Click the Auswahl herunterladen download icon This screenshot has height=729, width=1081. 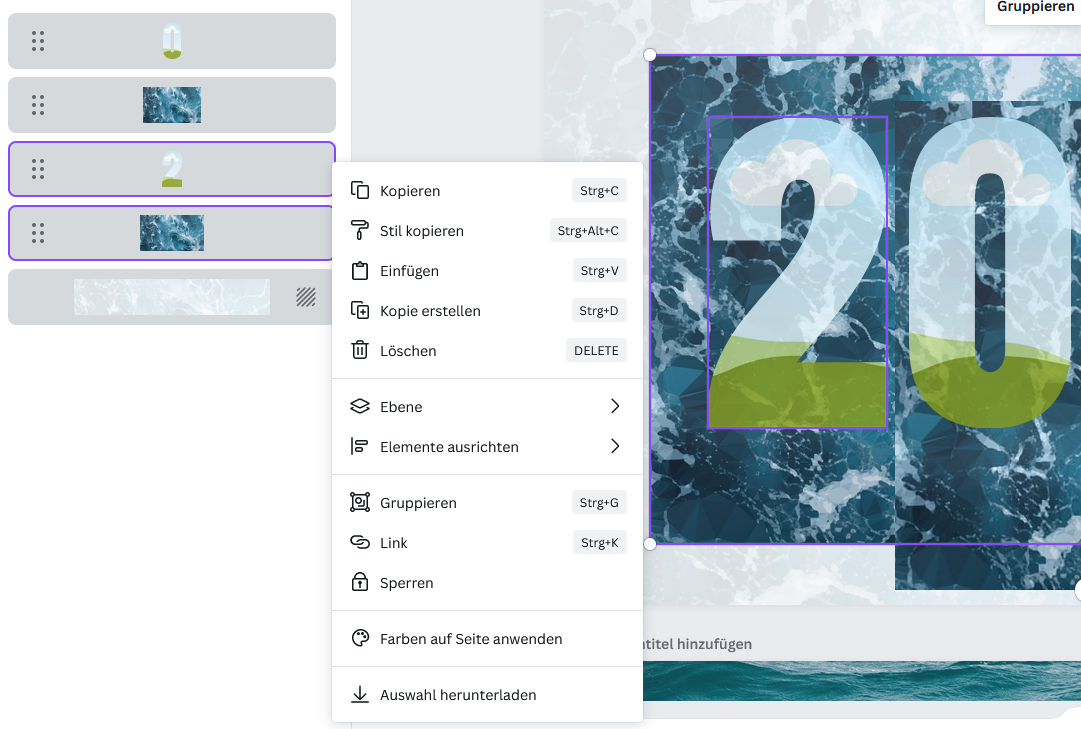tap(360, 695)
